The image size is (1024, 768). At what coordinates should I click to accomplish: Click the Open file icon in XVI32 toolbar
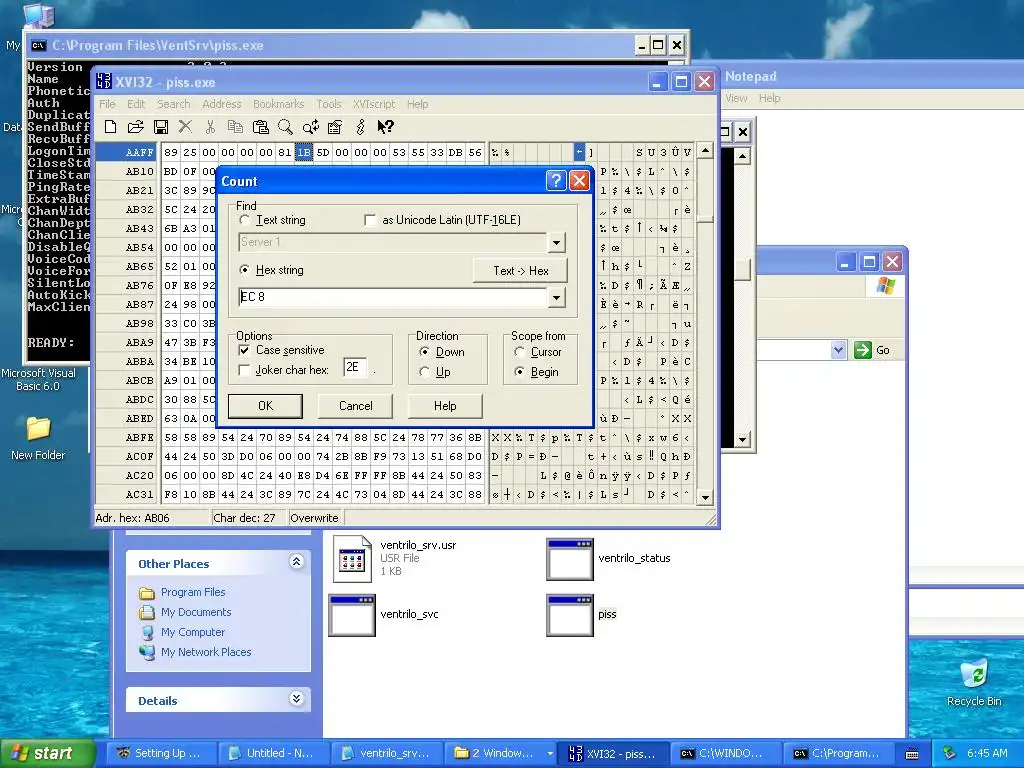tap(136, 127)
